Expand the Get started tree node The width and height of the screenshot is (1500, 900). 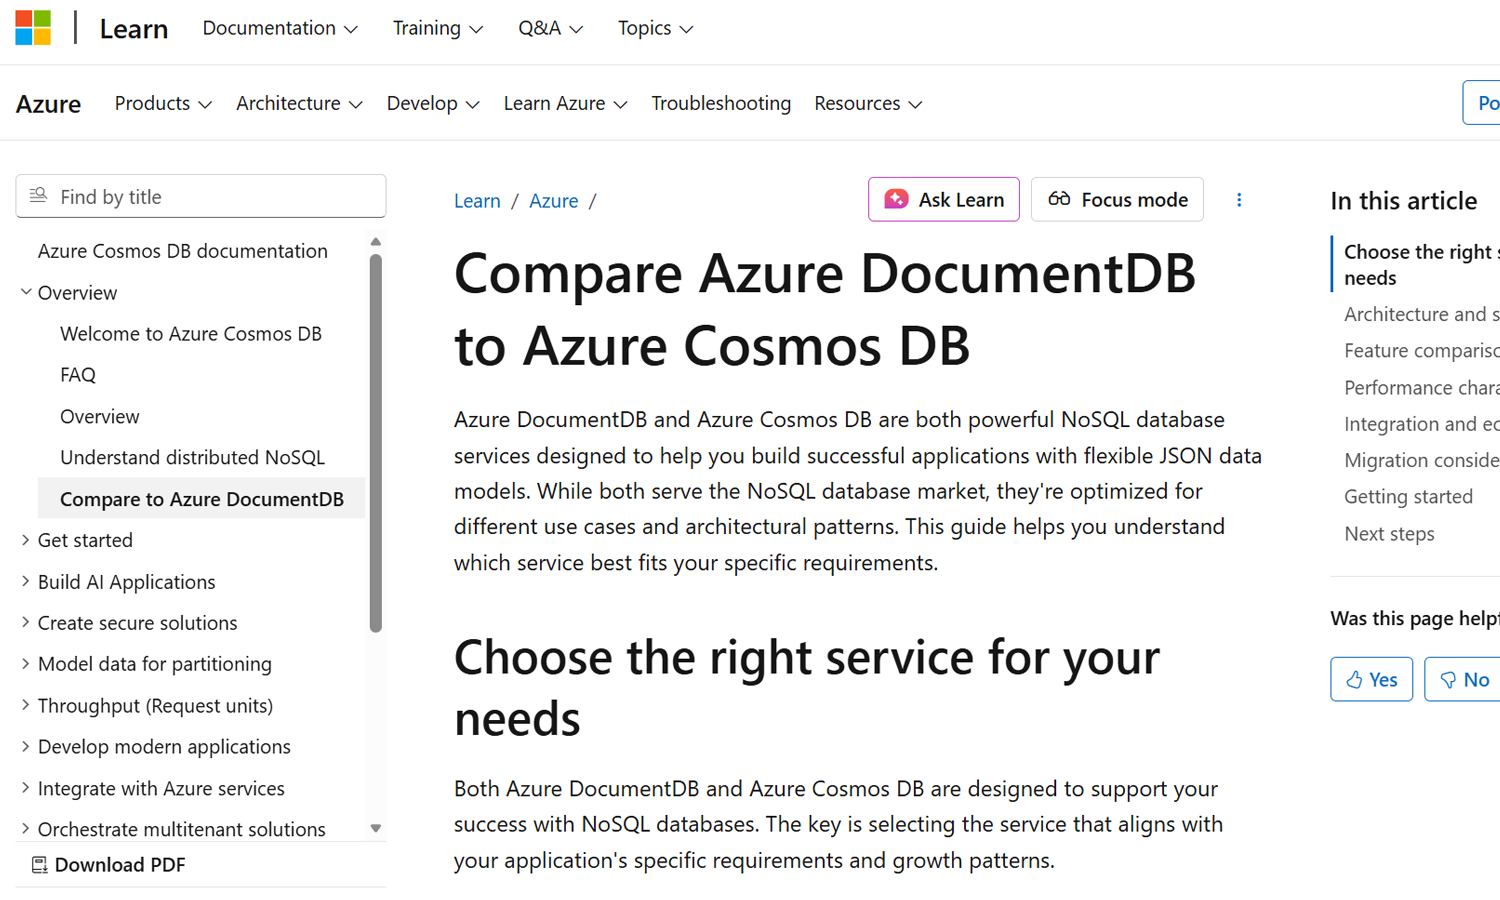coord(26,540)
